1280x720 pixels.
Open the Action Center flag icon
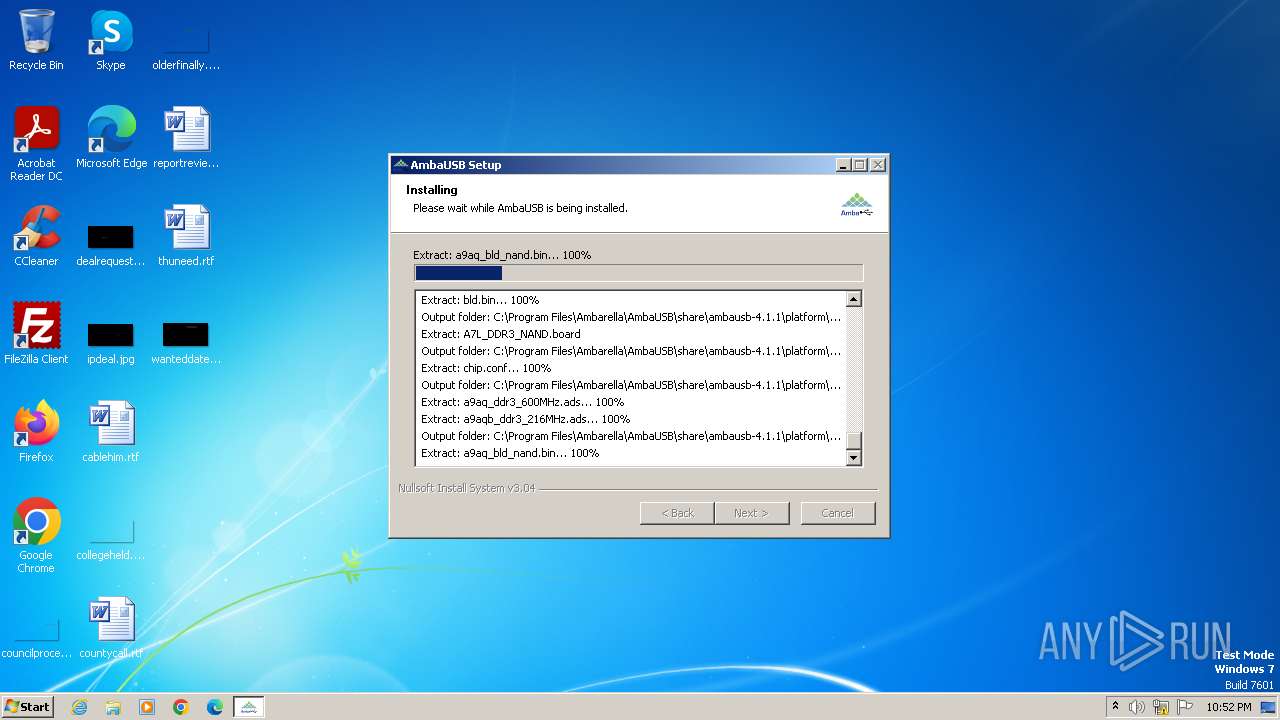1185,707
